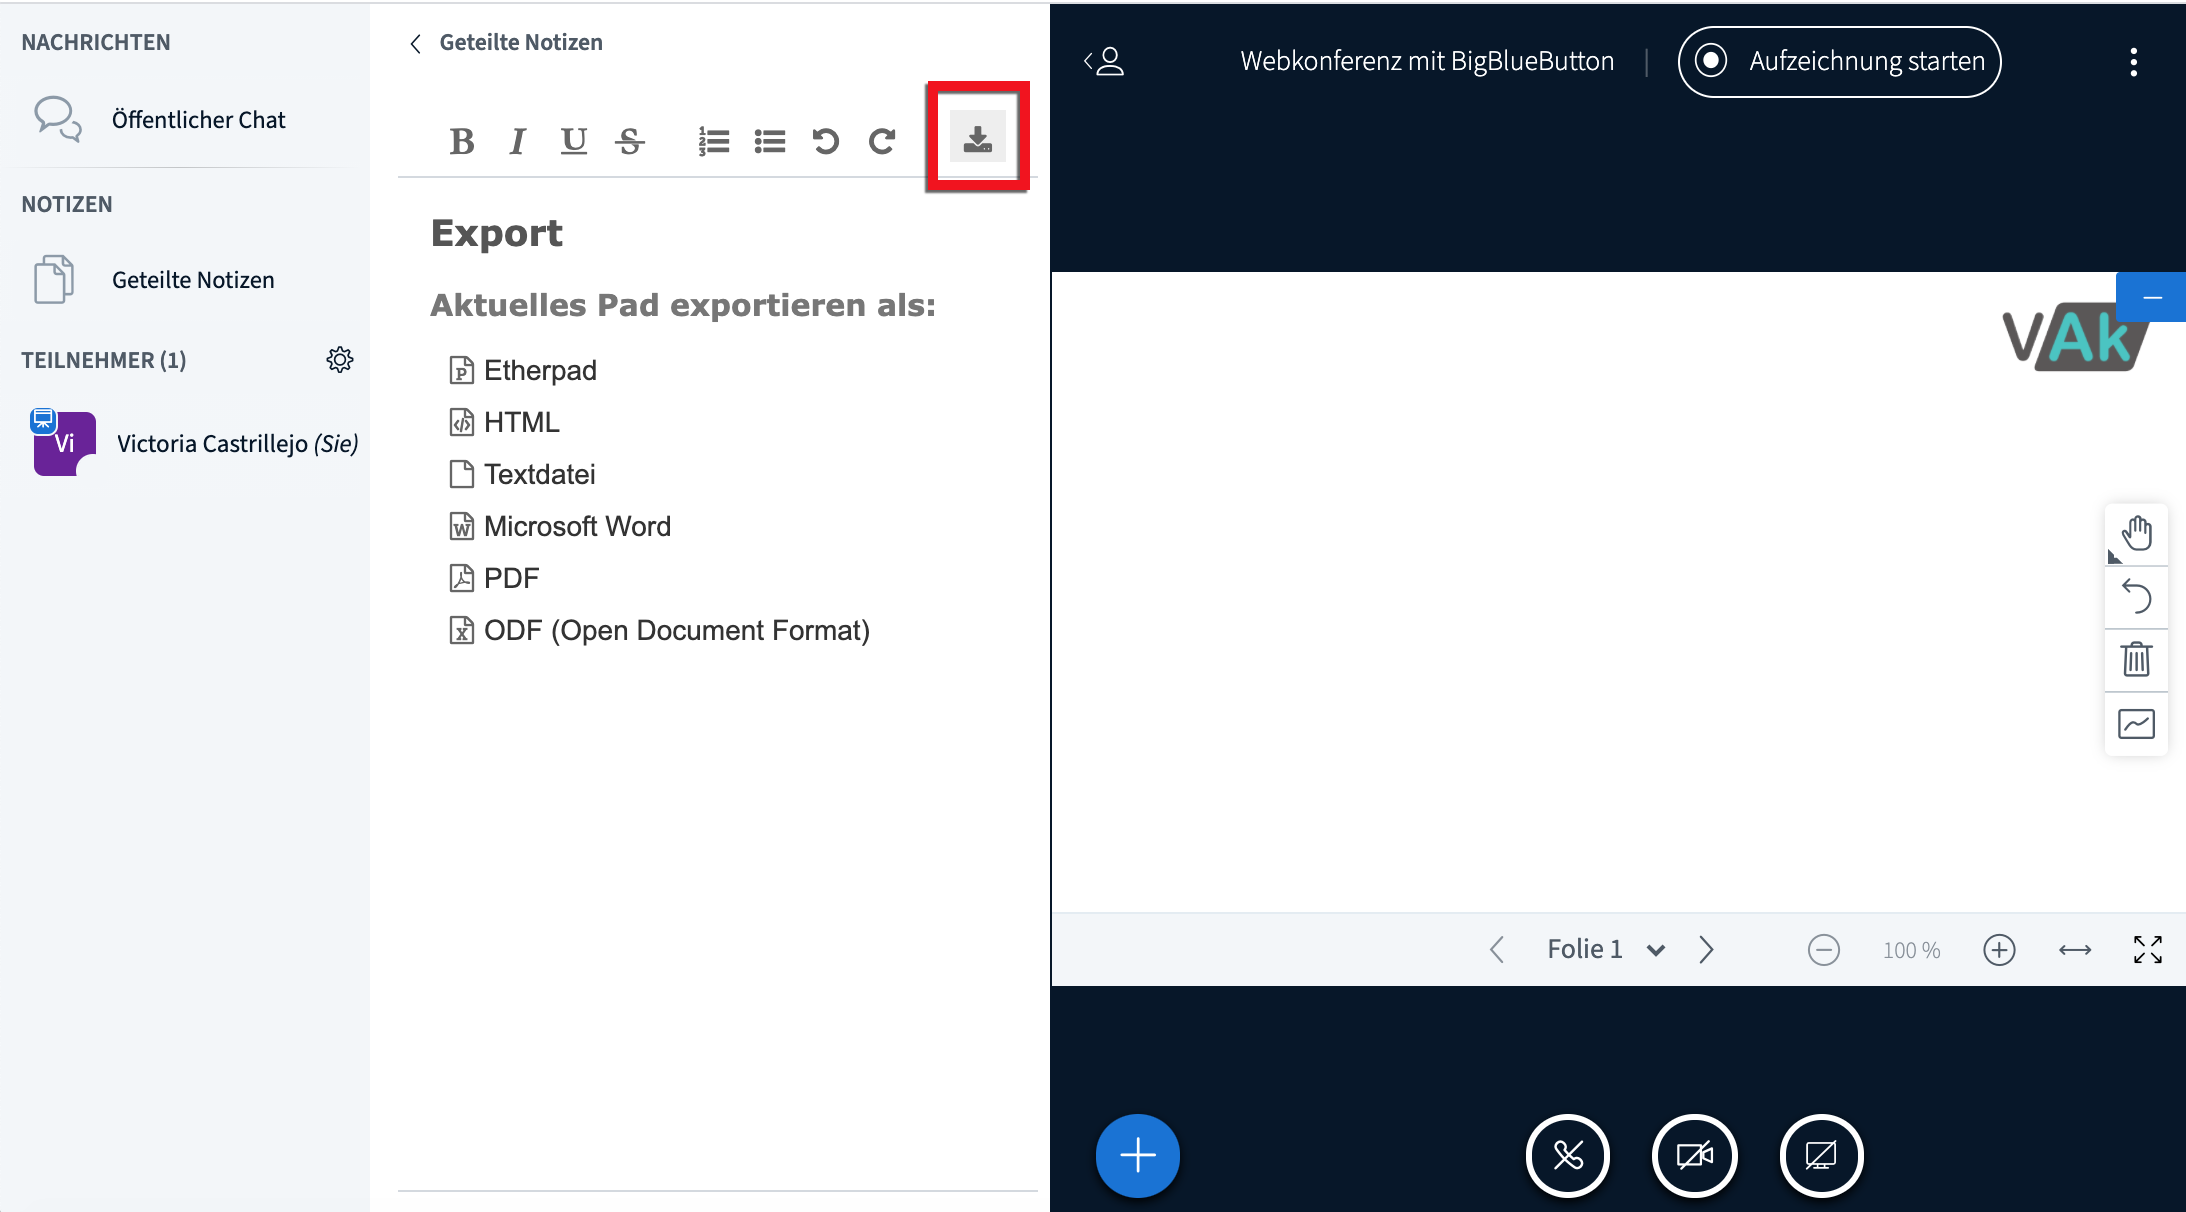Viewport: 2186px width, 1212px height.
Task: Toggle underline formatting in notes toolbar
Action: pos(573,141)
